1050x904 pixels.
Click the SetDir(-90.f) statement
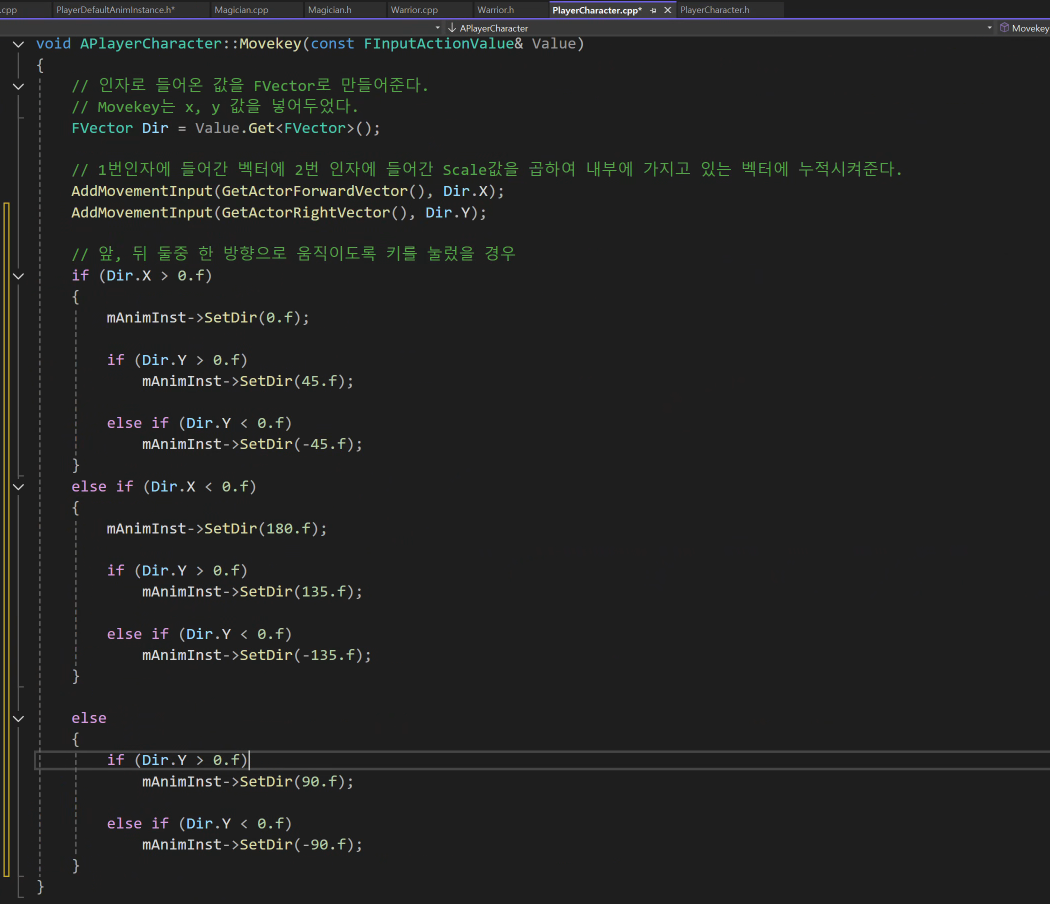click(x=252, y=845)
